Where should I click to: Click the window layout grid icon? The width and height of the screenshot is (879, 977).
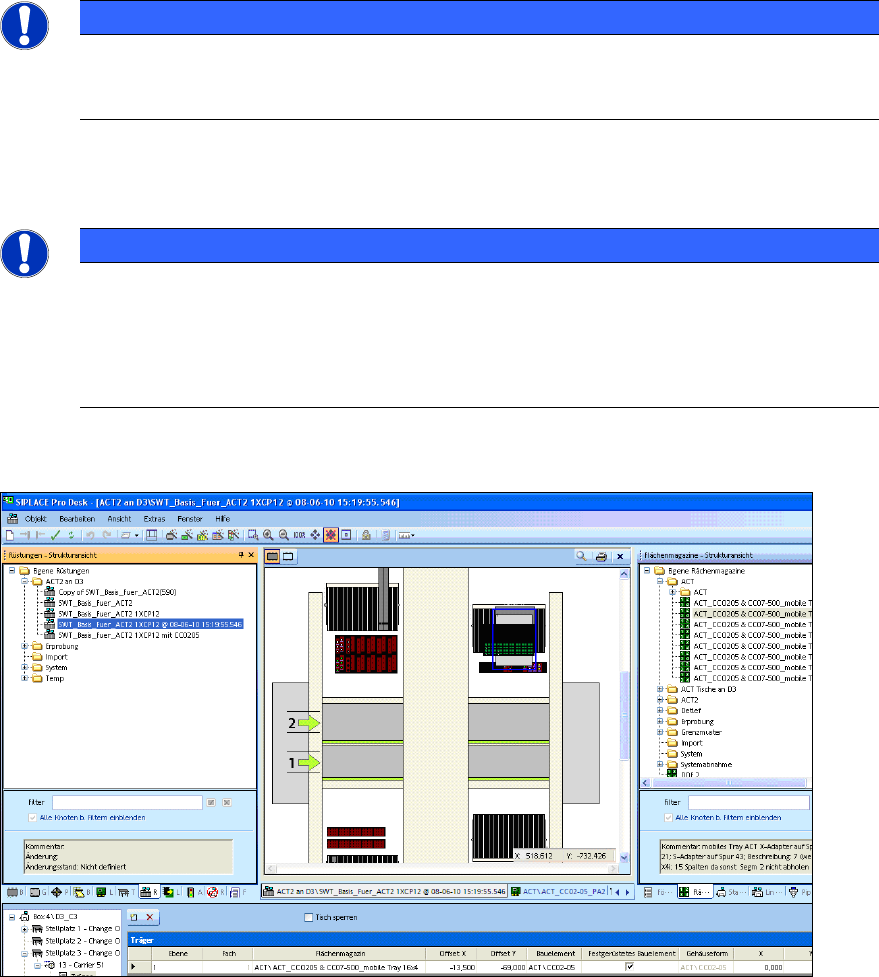point(151,535)
